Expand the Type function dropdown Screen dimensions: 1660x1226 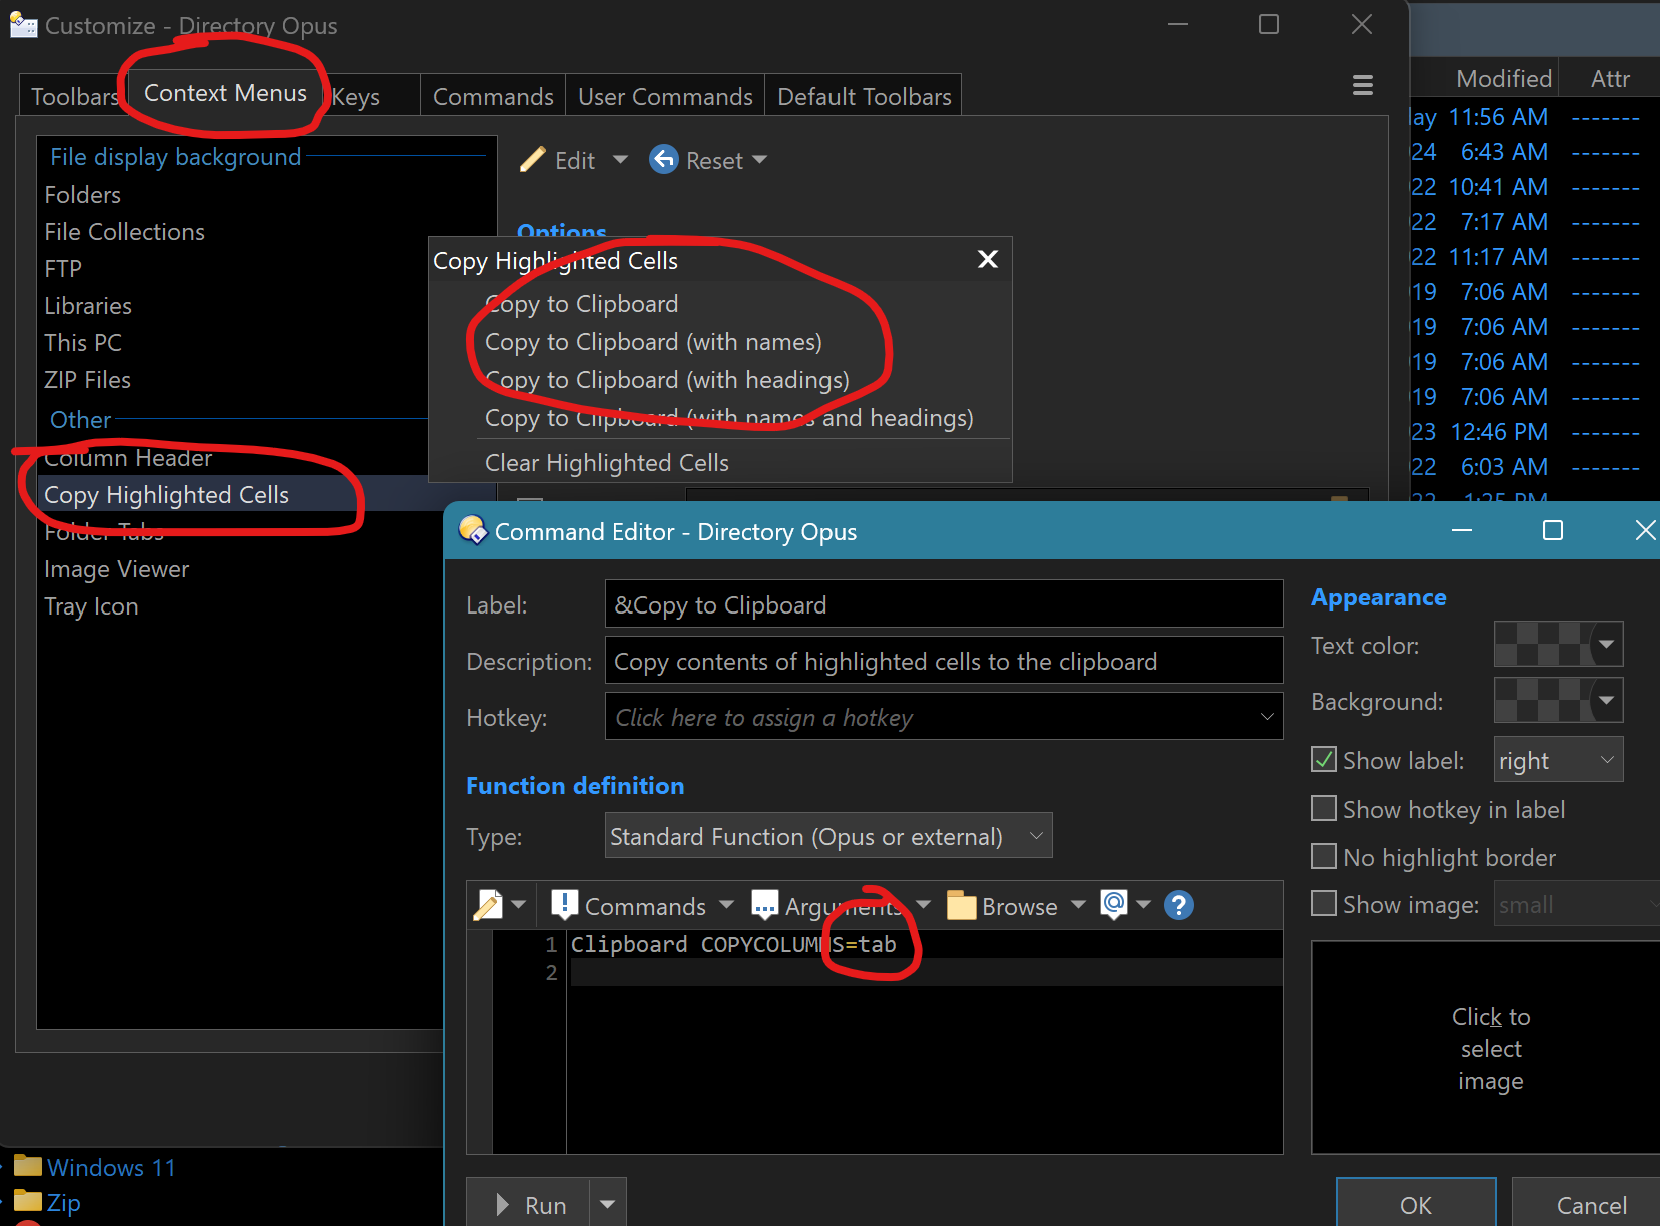(829, 836)
